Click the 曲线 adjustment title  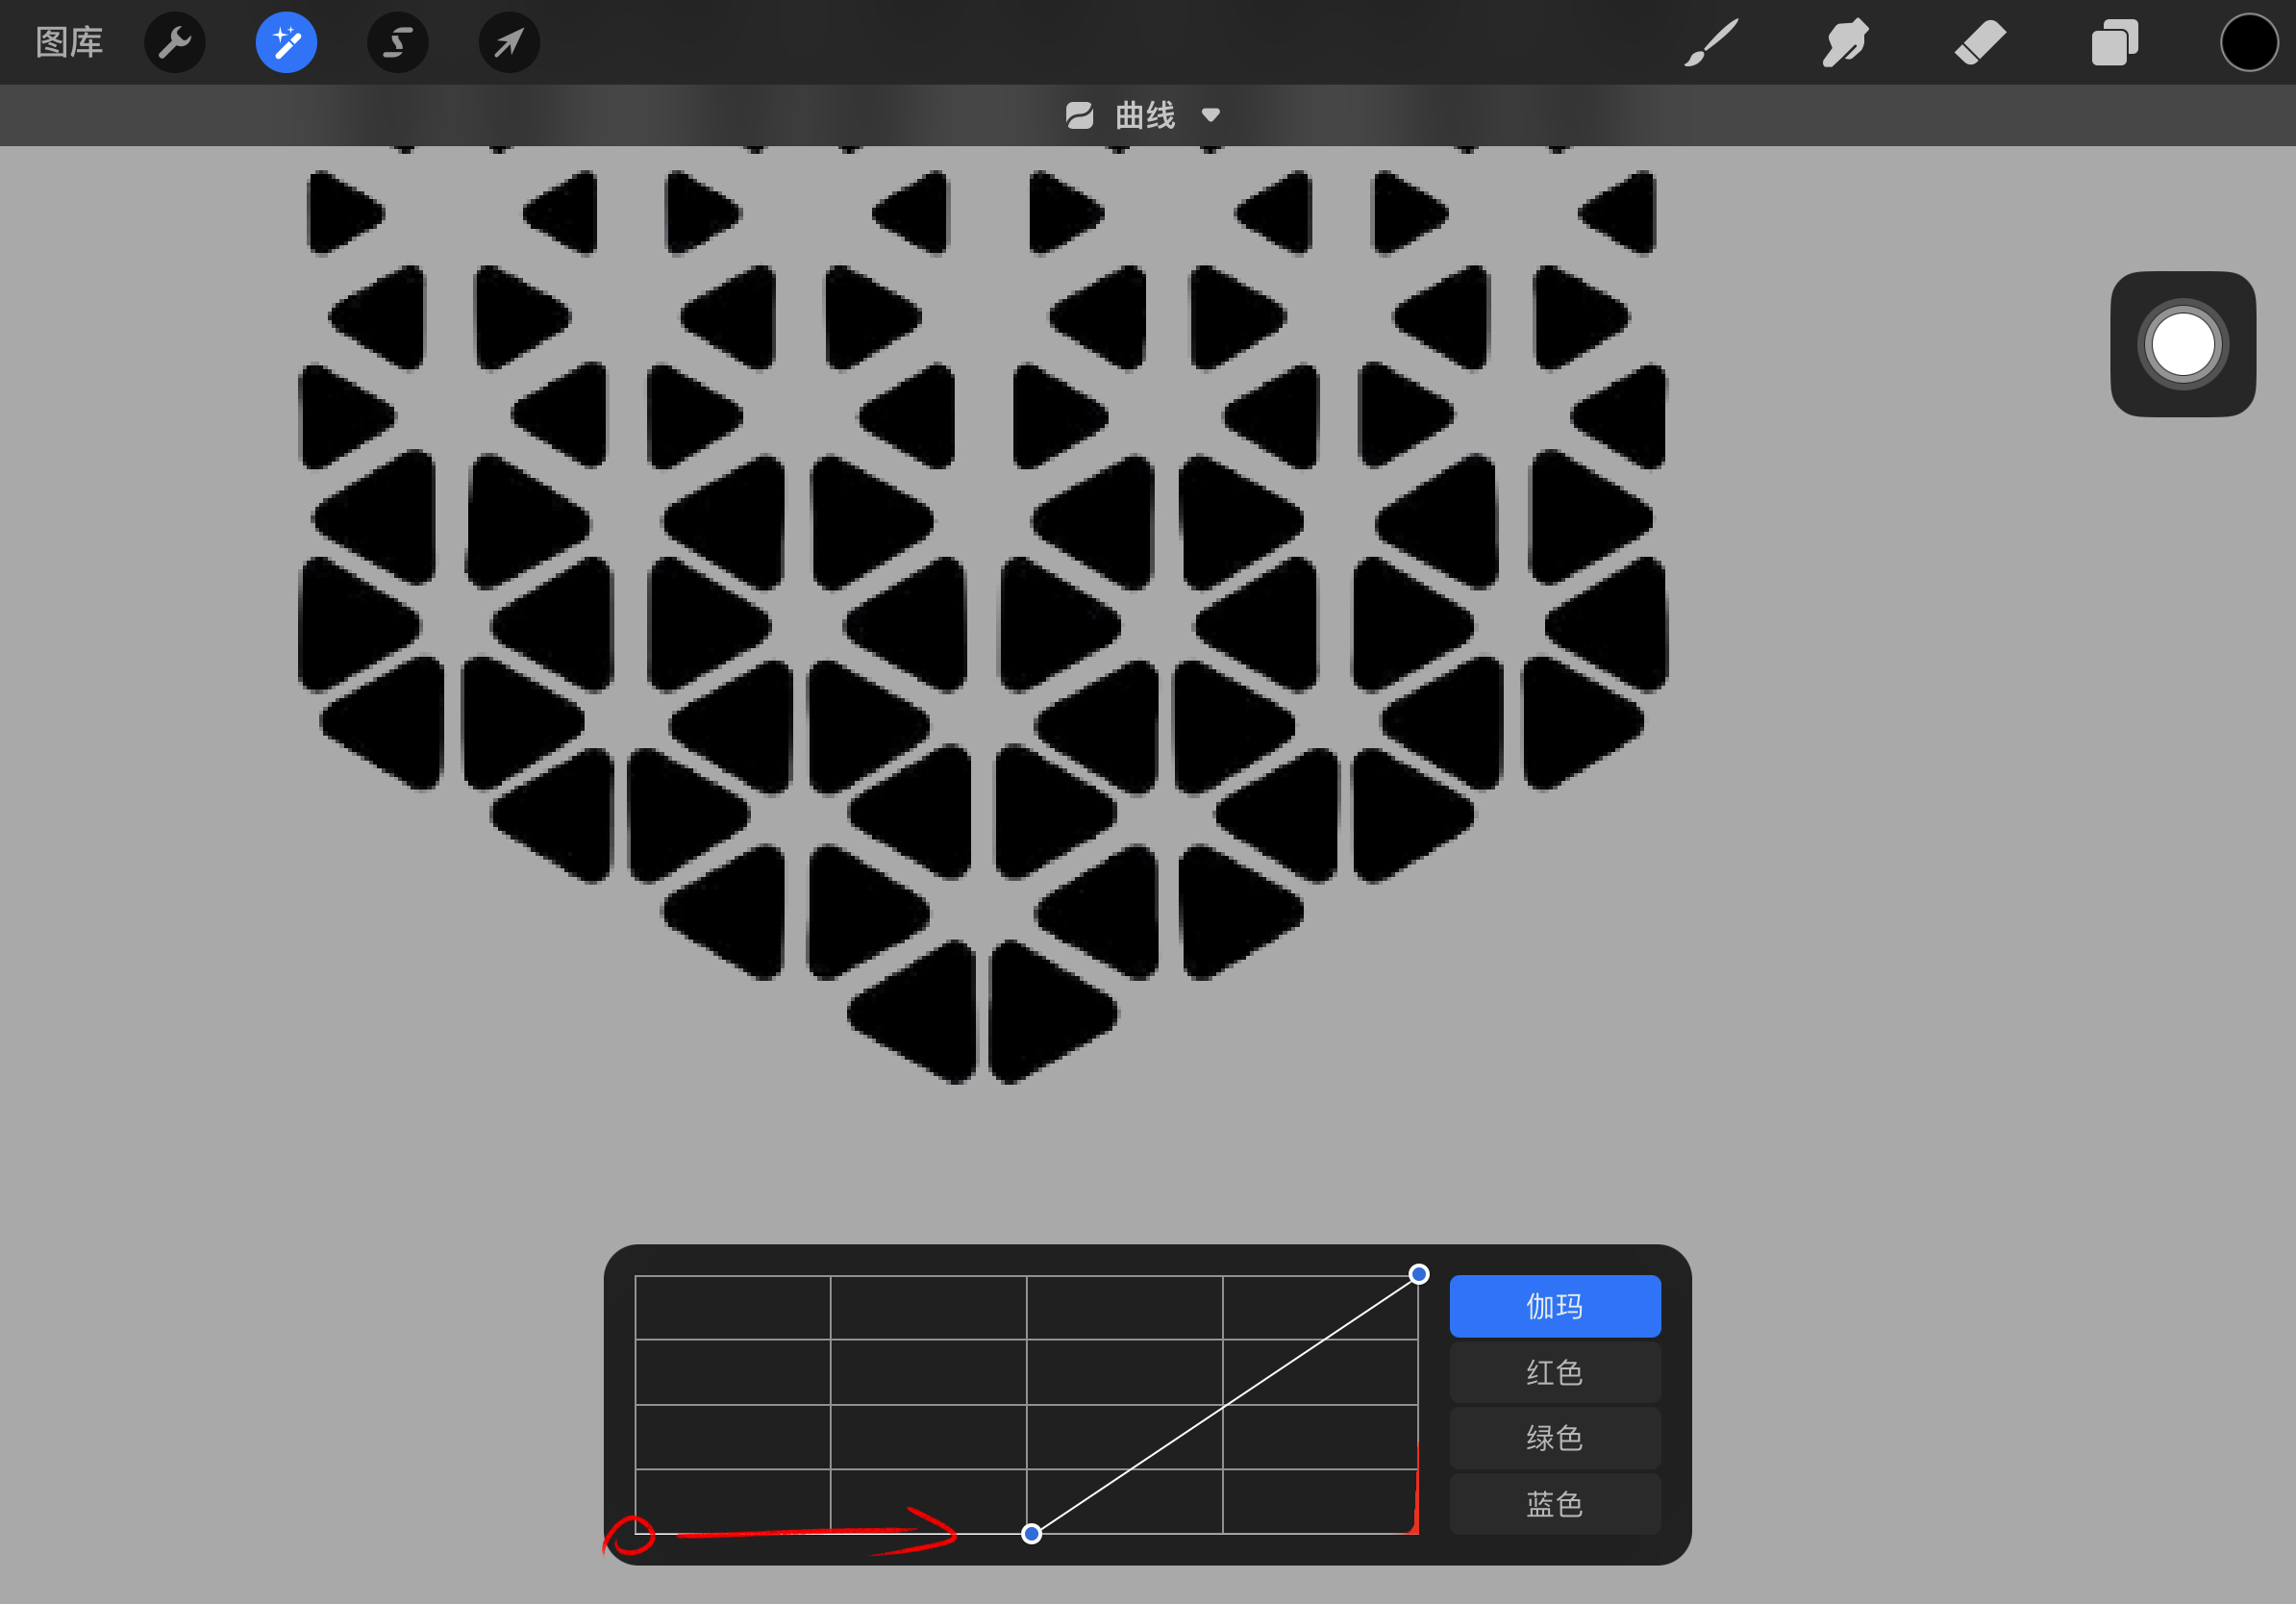coord(1145,115)
